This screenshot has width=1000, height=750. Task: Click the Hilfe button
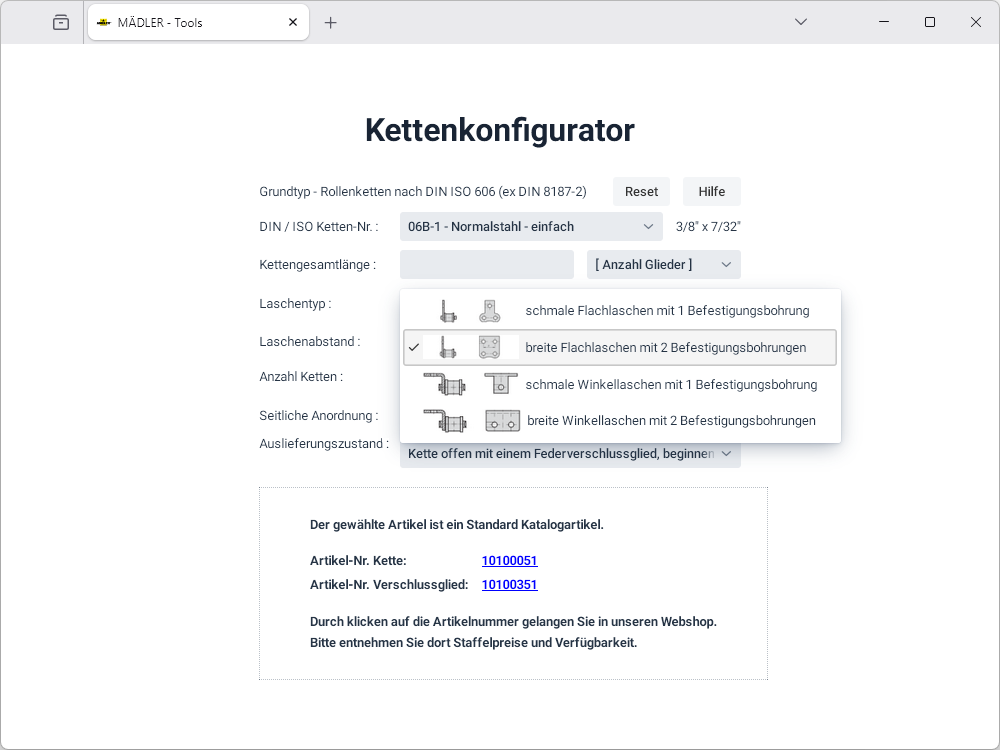pyautogui.click(x=711, y=192)
